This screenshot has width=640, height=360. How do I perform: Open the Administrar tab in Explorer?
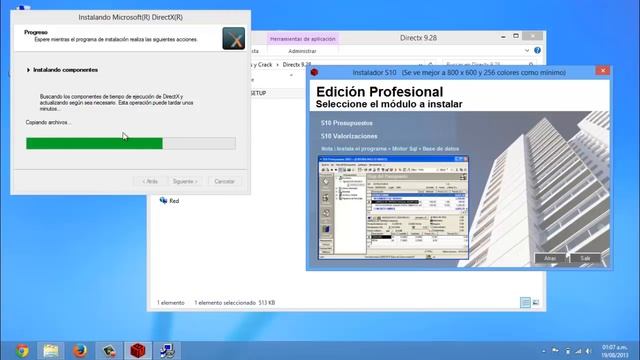click(x=302, y=51)
